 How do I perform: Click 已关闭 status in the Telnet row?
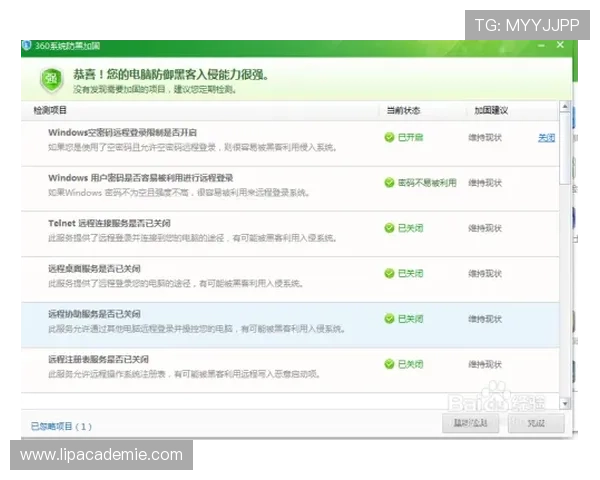coord(411,228)
